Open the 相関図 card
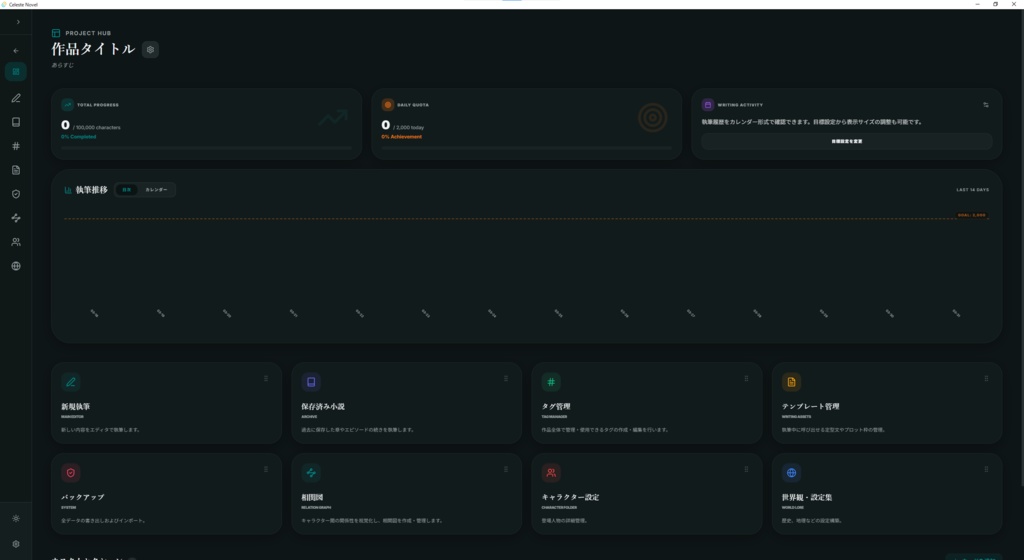The height and width of the screenshot is (560, 1024). point(406,494)
